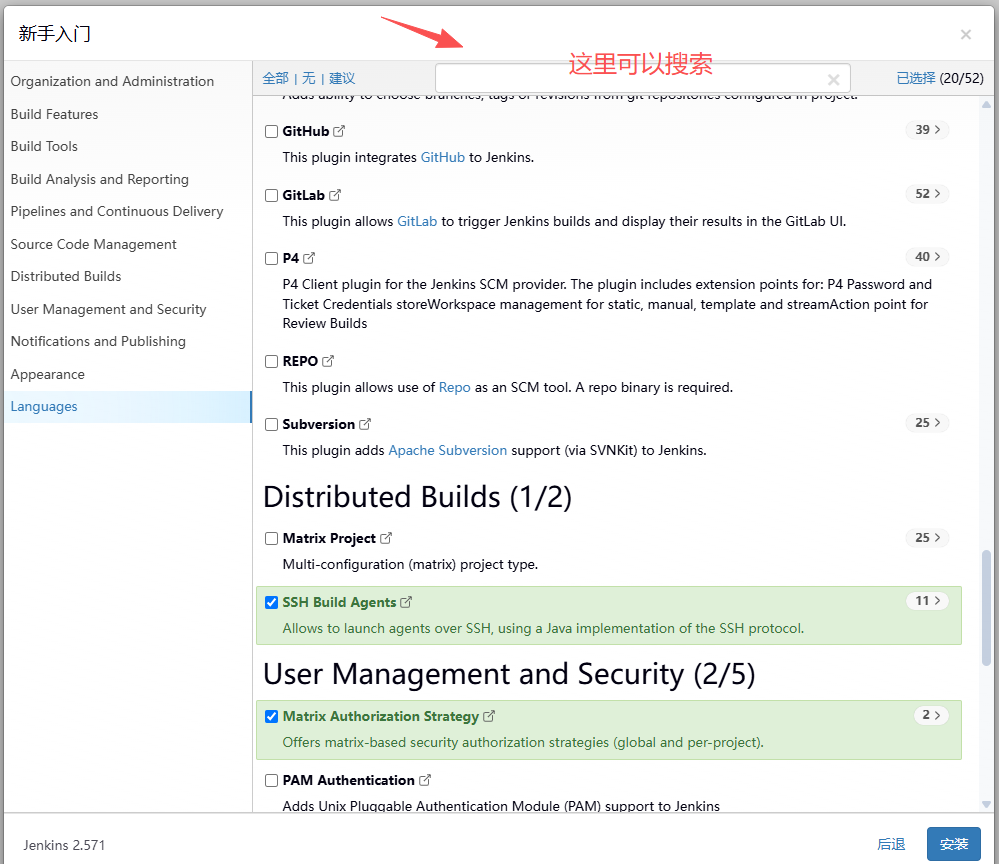Expand SSH Build Agents' 11 dependencies badge
999x864 pixels.
[927, 601]
